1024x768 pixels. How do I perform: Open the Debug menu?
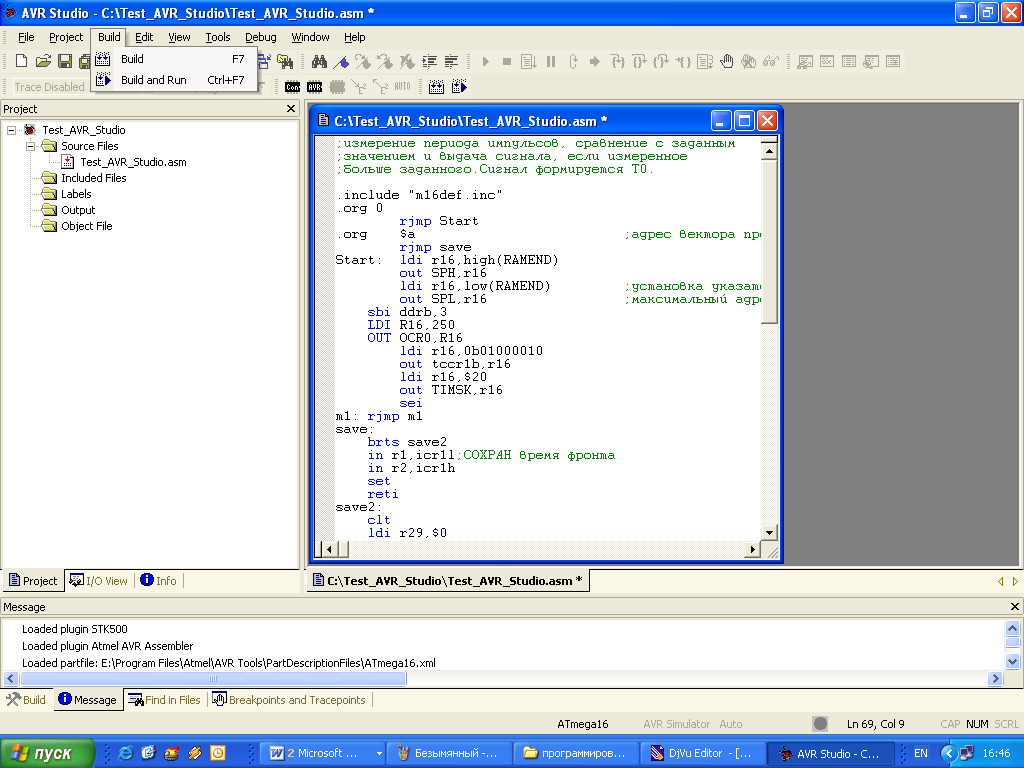point(261,37)
